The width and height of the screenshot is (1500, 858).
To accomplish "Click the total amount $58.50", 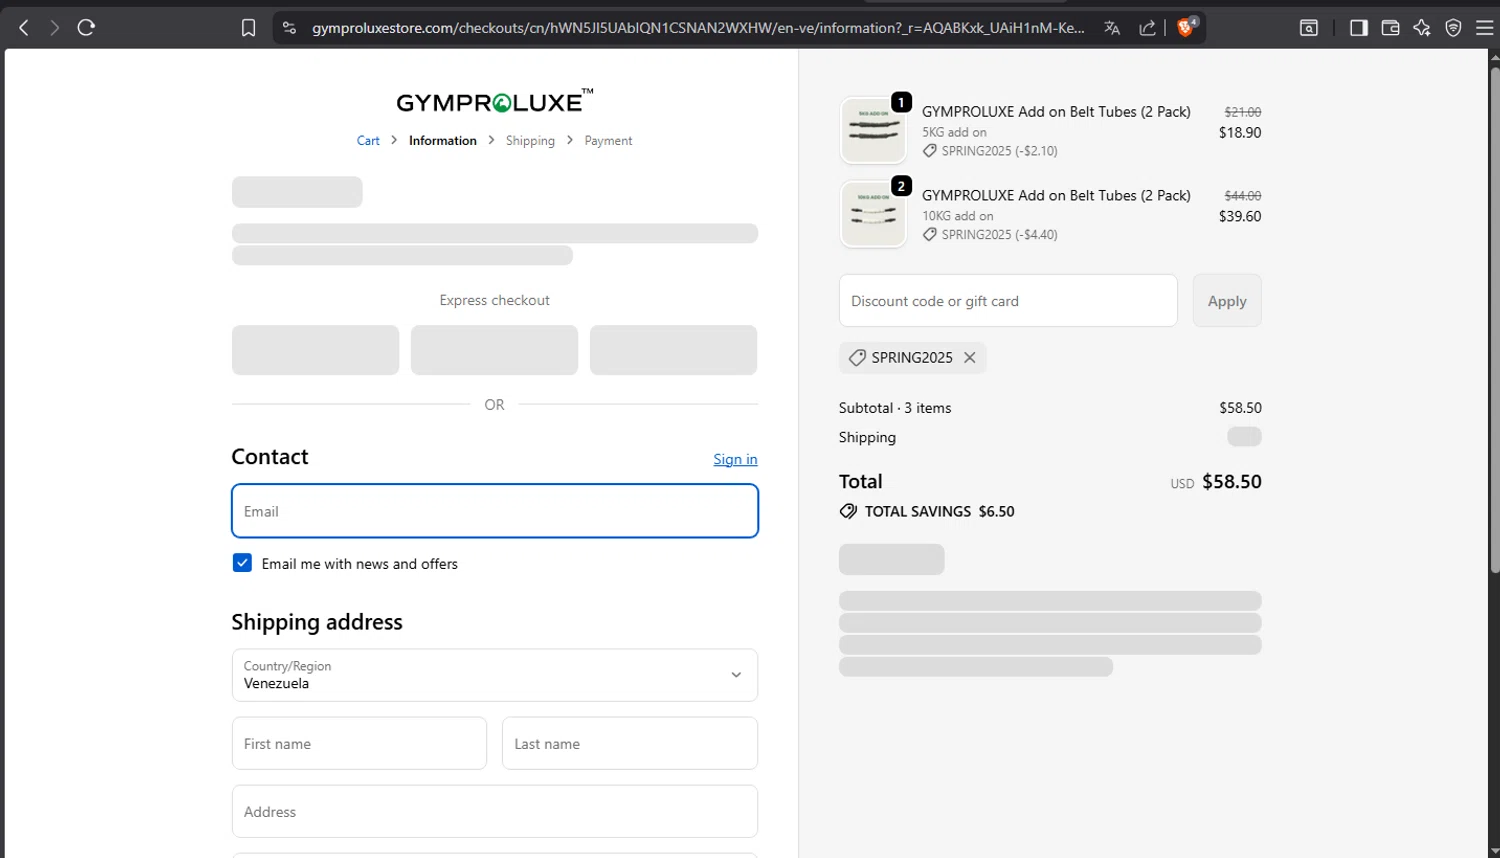I will click(x=1232, y=482).
